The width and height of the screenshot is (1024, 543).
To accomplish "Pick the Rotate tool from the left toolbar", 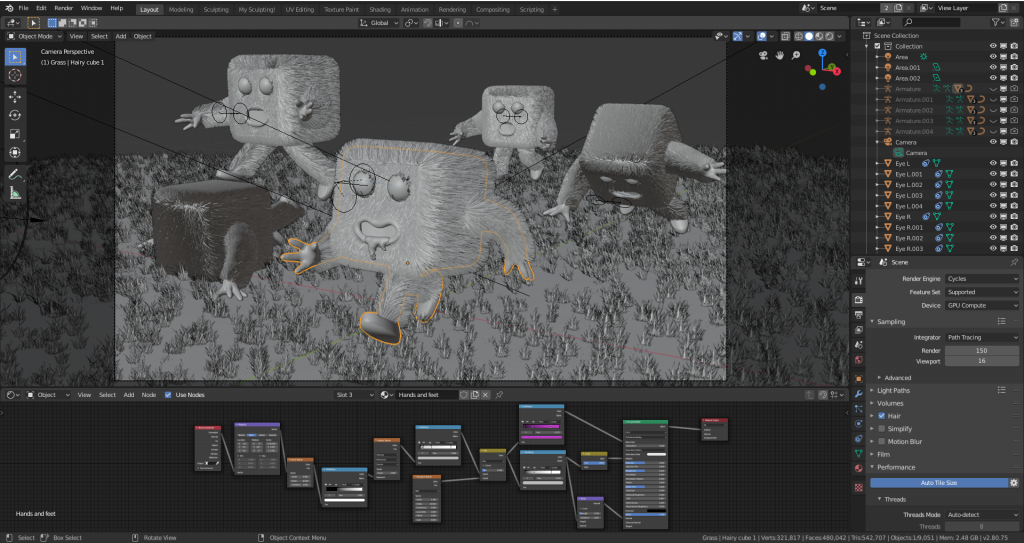I will [x=15, y=115].
